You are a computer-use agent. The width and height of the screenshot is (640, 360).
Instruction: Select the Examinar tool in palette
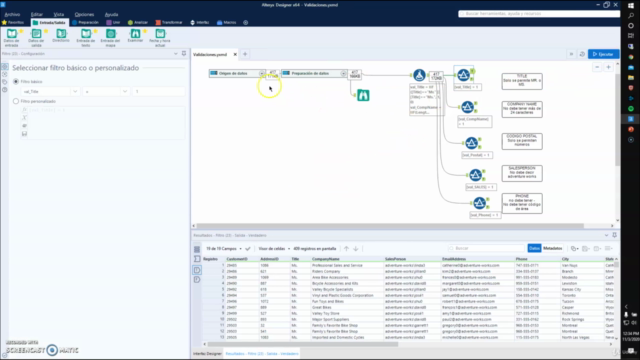pos(135,36)
